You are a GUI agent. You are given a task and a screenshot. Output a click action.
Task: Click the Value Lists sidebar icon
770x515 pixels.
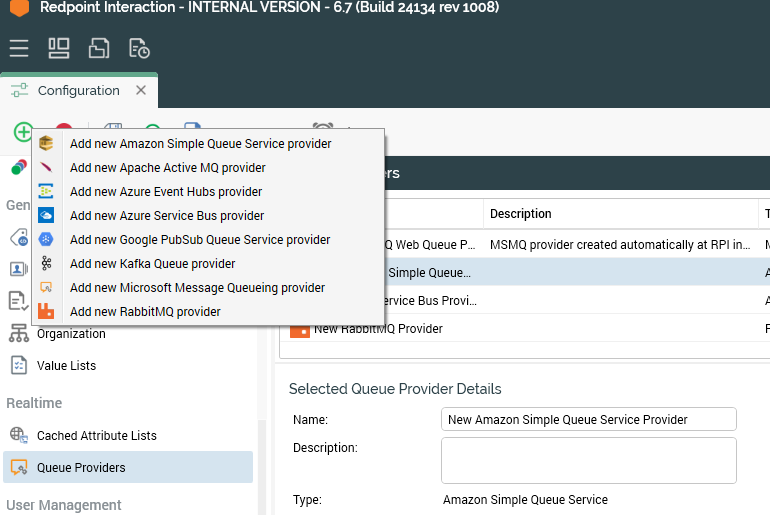tap(18, 366)
